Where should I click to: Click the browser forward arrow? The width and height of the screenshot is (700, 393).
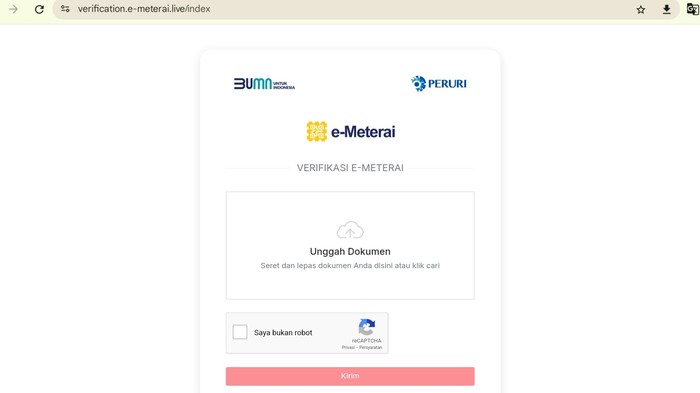pos(13,9)
